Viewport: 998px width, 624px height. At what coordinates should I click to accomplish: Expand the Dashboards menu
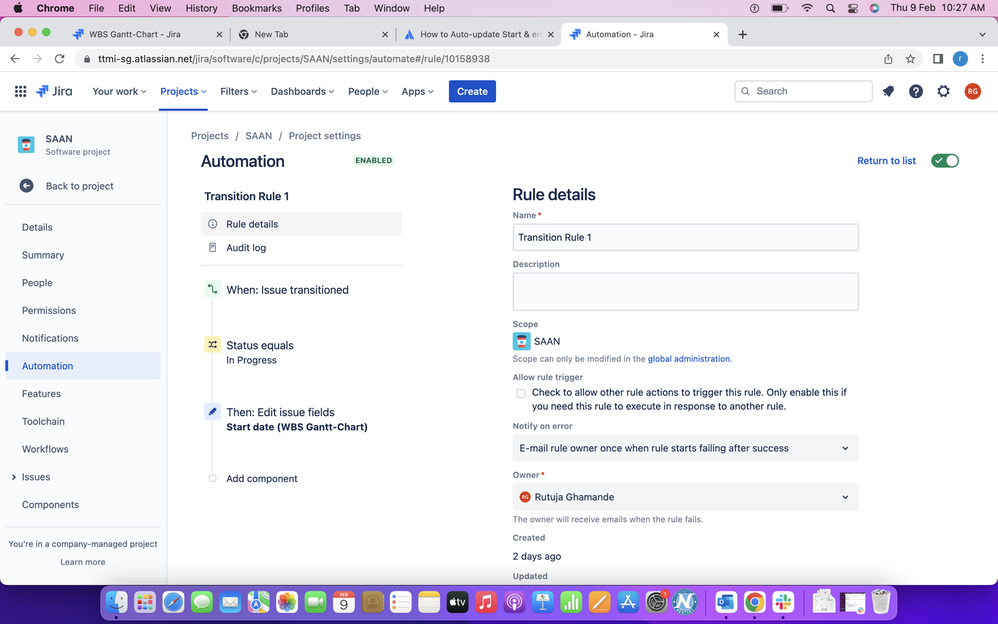(302, 91)
